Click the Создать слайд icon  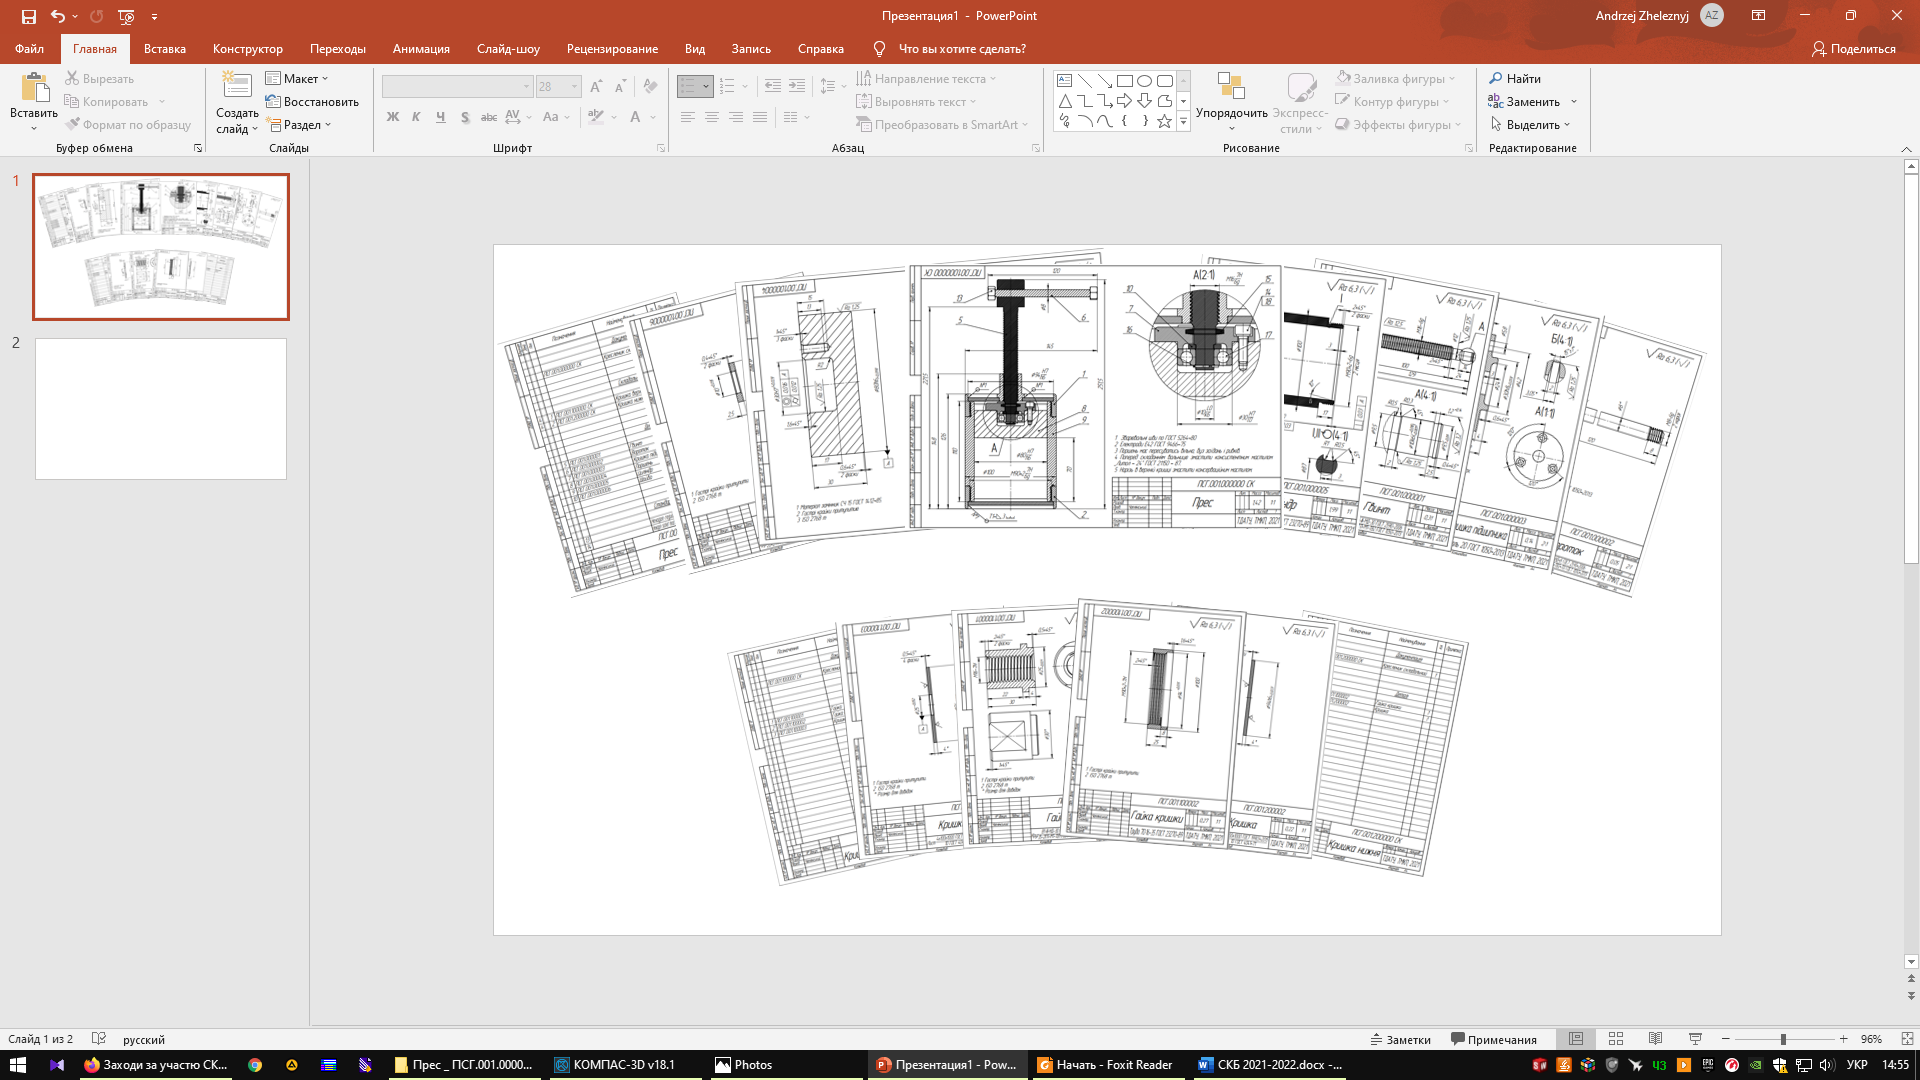click(237, 88)
